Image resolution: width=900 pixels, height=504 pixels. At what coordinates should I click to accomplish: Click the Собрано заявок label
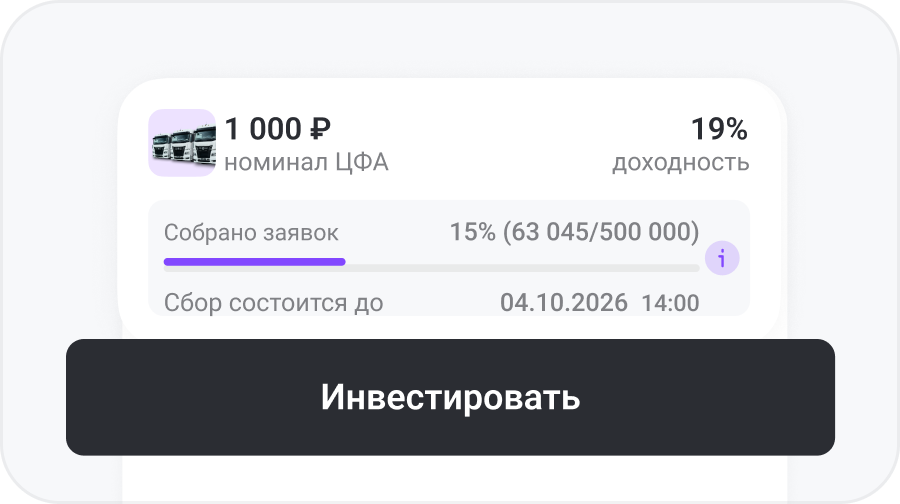pyautogui.click(x=251, y=233)
